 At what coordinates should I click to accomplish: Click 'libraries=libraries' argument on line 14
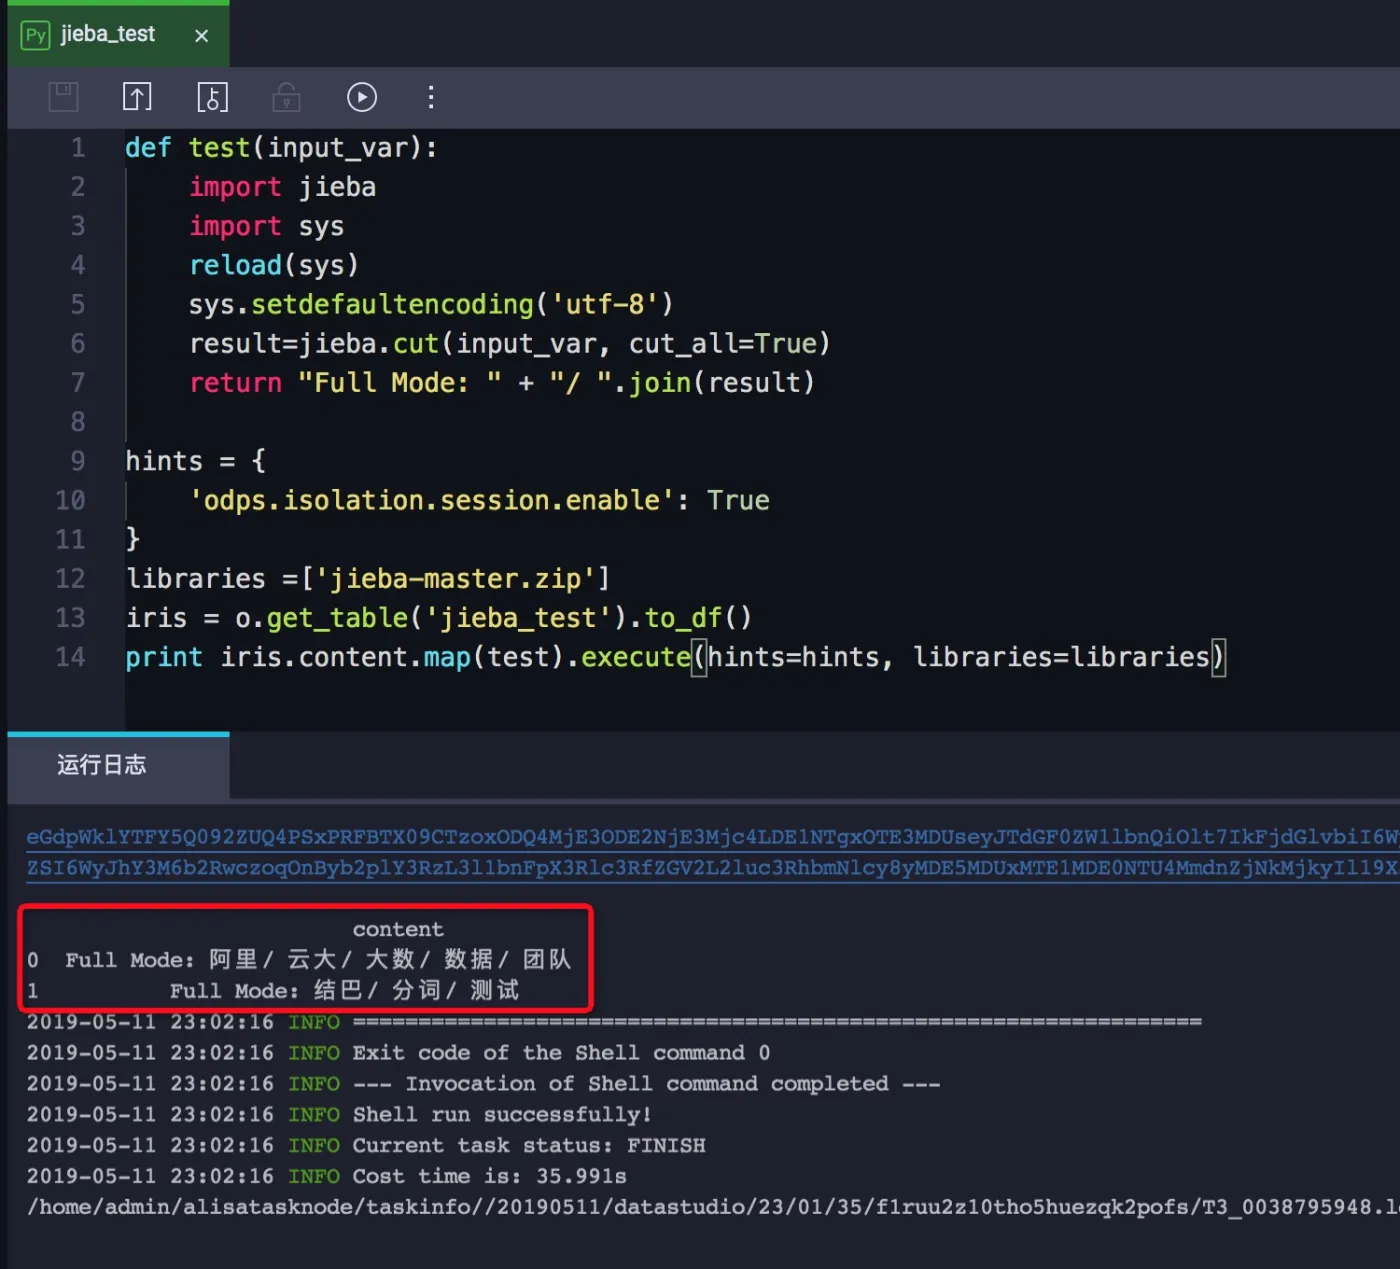coord(1062,657)
